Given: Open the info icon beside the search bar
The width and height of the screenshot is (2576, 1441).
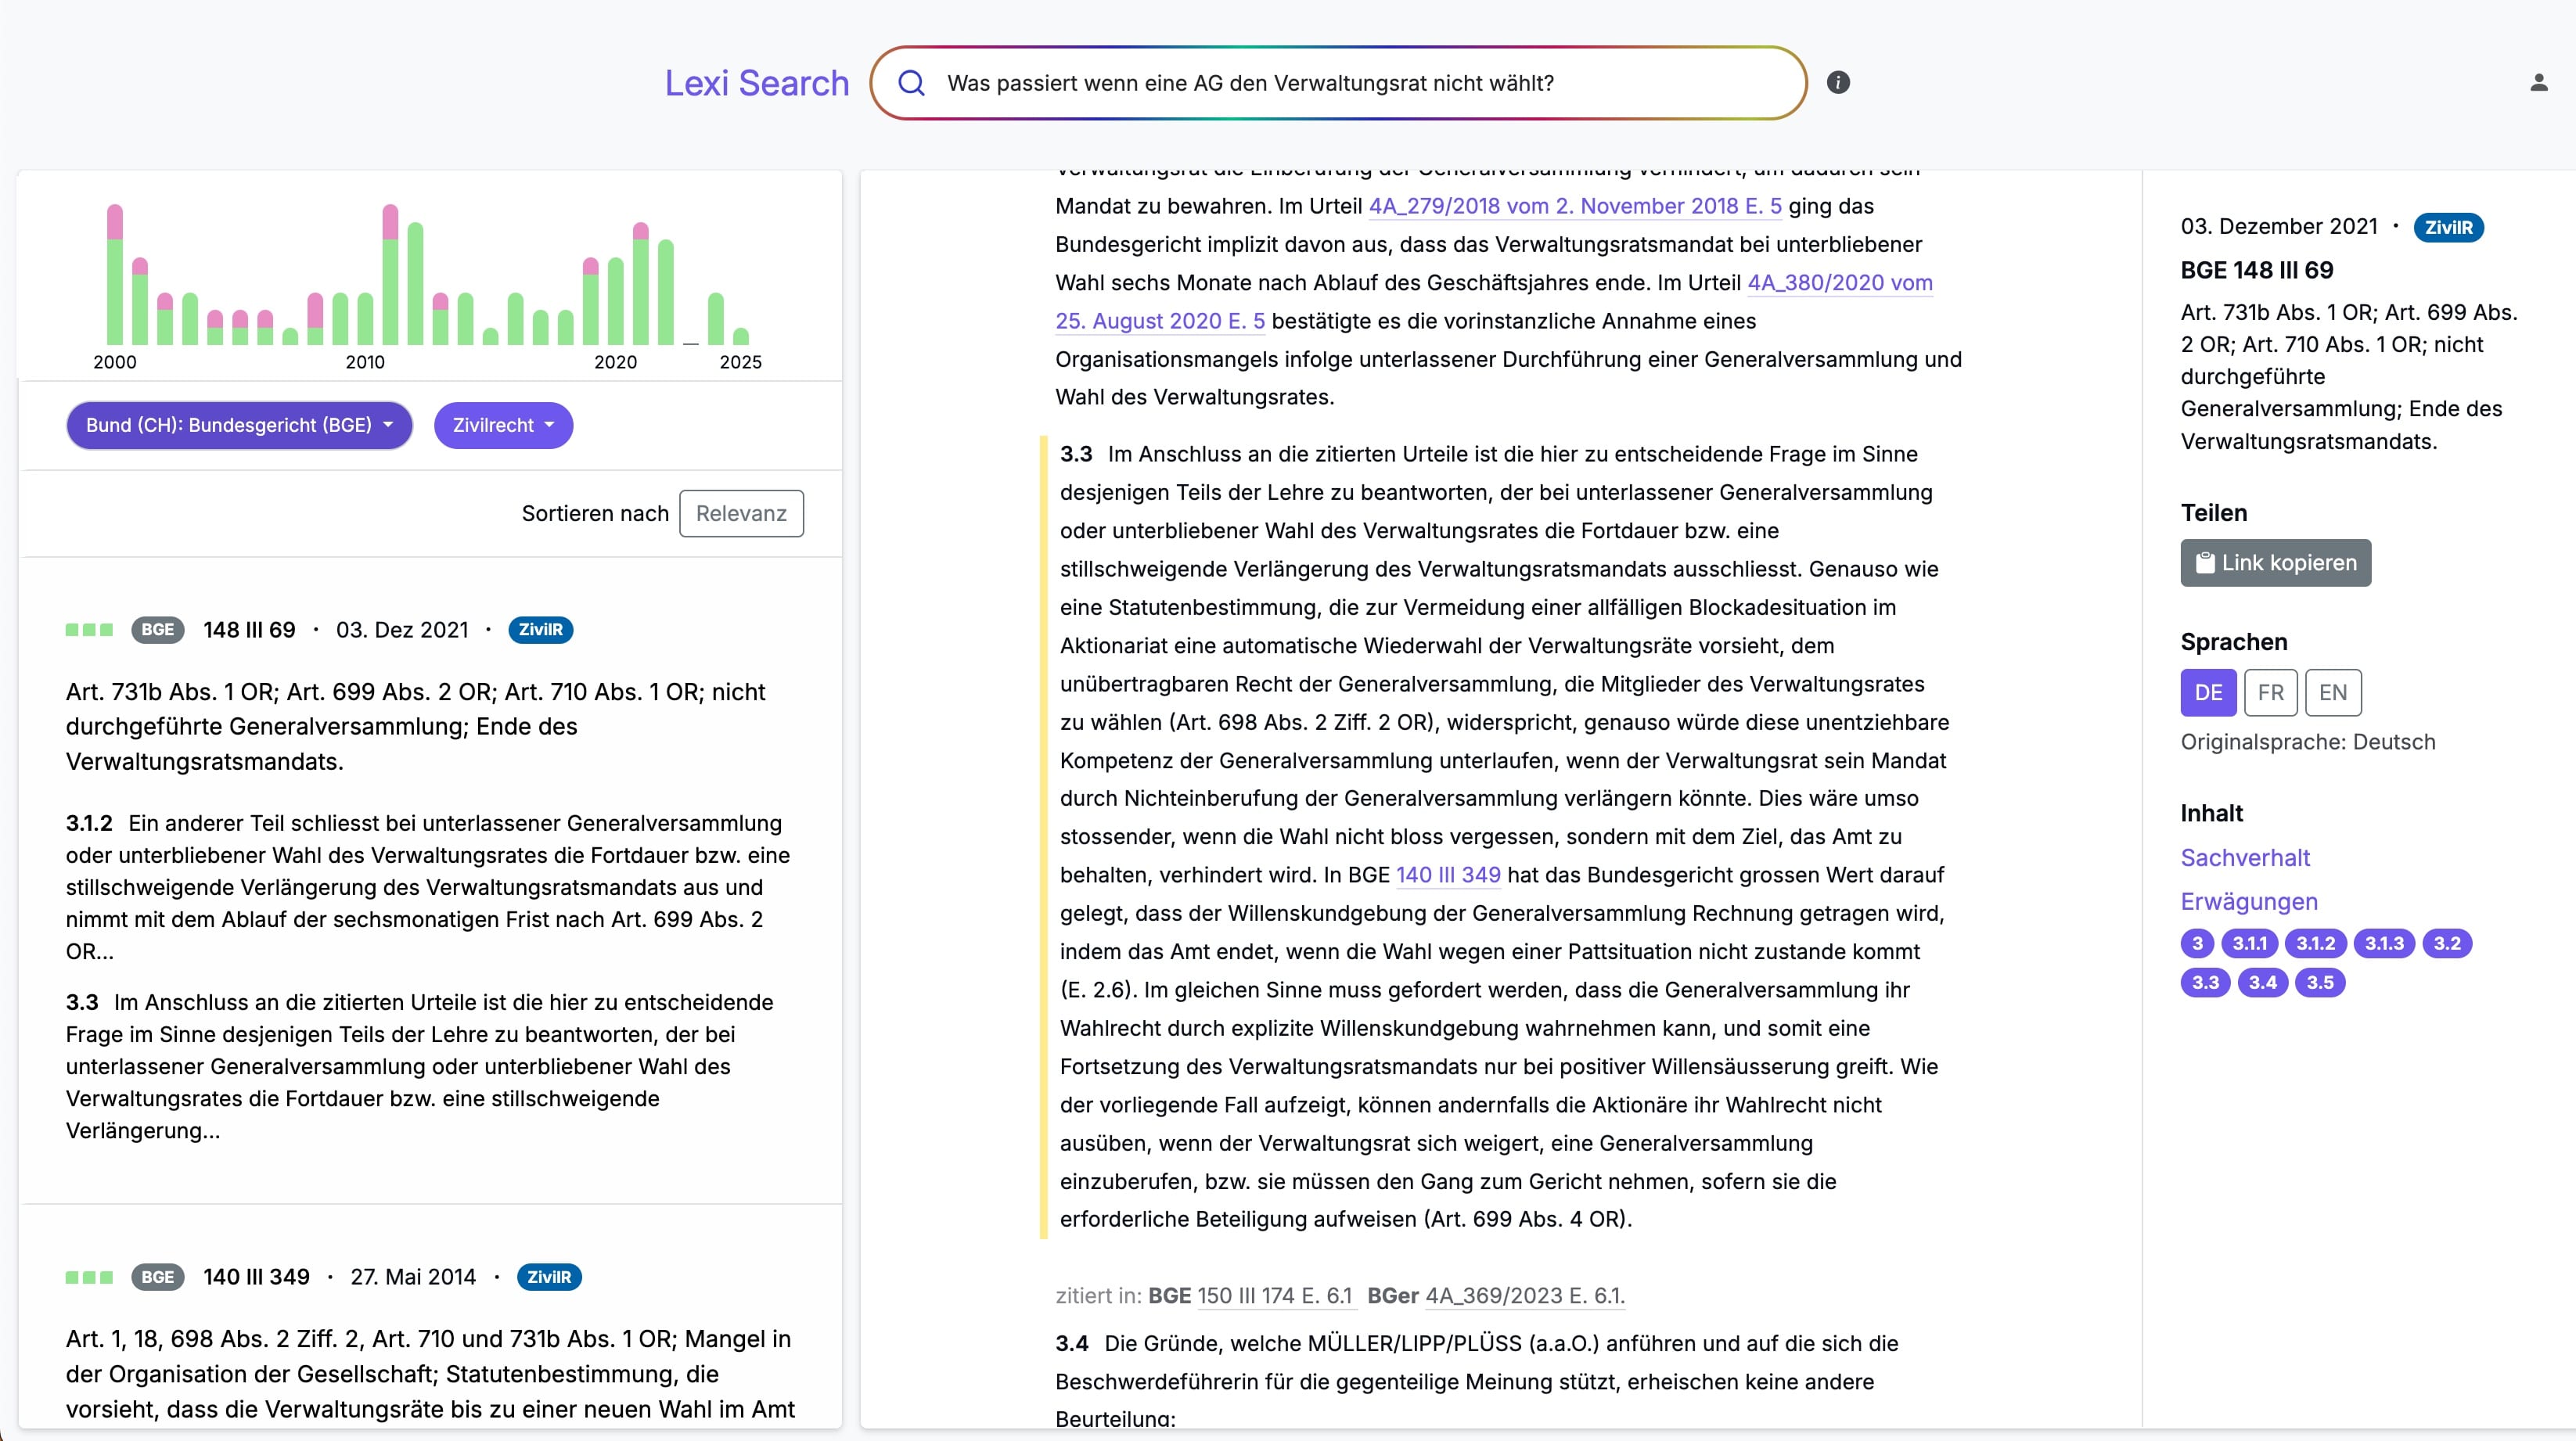Looking at the screenshot, I should point(1838,83).
